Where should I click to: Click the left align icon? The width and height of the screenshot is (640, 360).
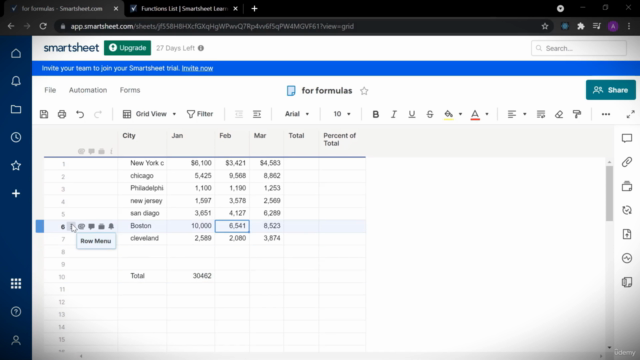click(x=511, y=114)
